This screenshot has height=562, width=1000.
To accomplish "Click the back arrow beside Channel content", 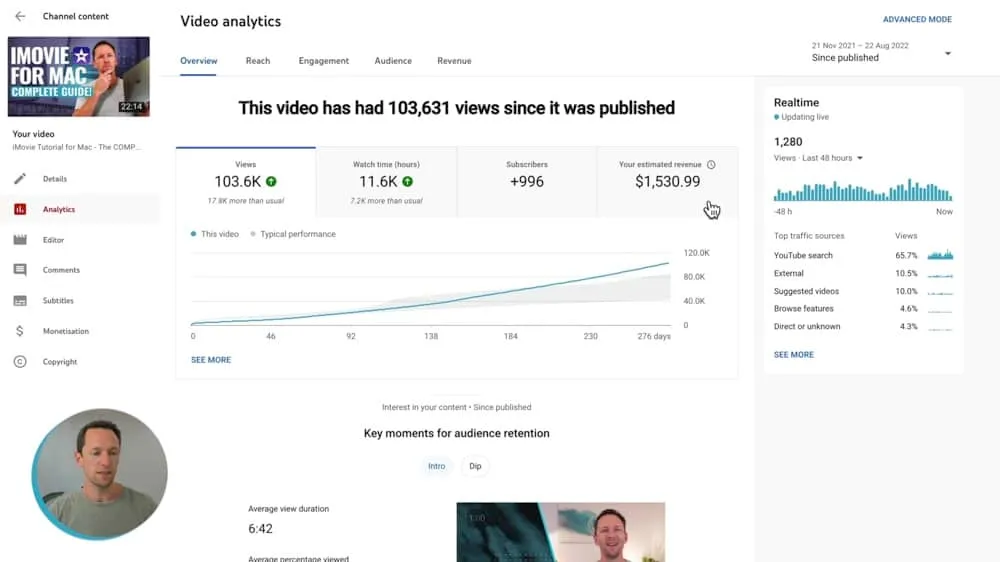I will 20,17.
